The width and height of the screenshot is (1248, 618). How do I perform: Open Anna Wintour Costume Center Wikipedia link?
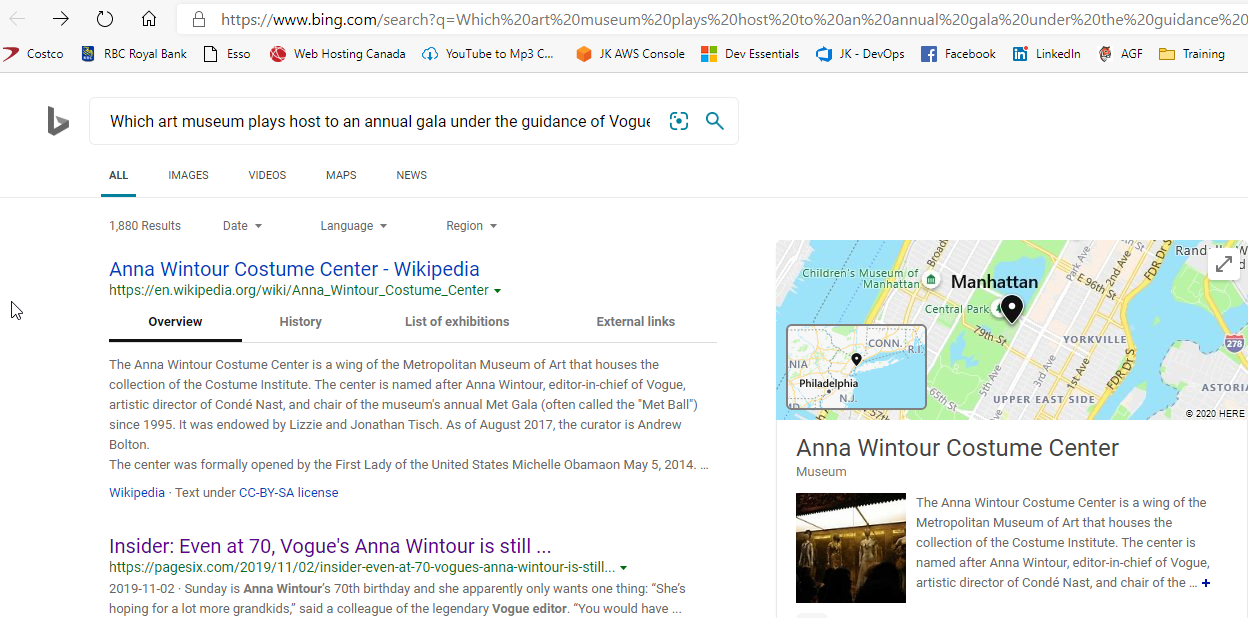coord(294,269)
